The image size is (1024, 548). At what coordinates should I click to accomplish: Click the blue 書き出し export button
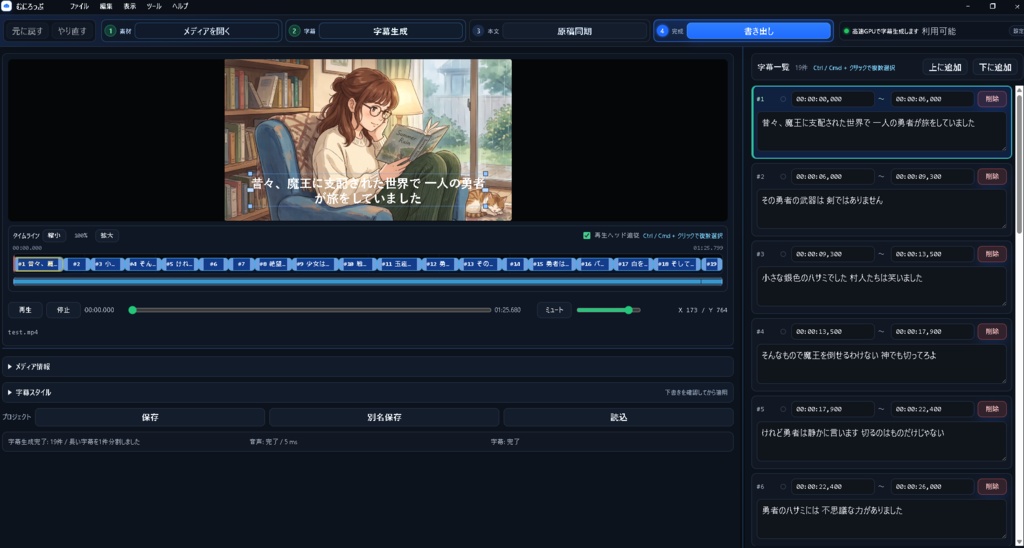point(759,31)
